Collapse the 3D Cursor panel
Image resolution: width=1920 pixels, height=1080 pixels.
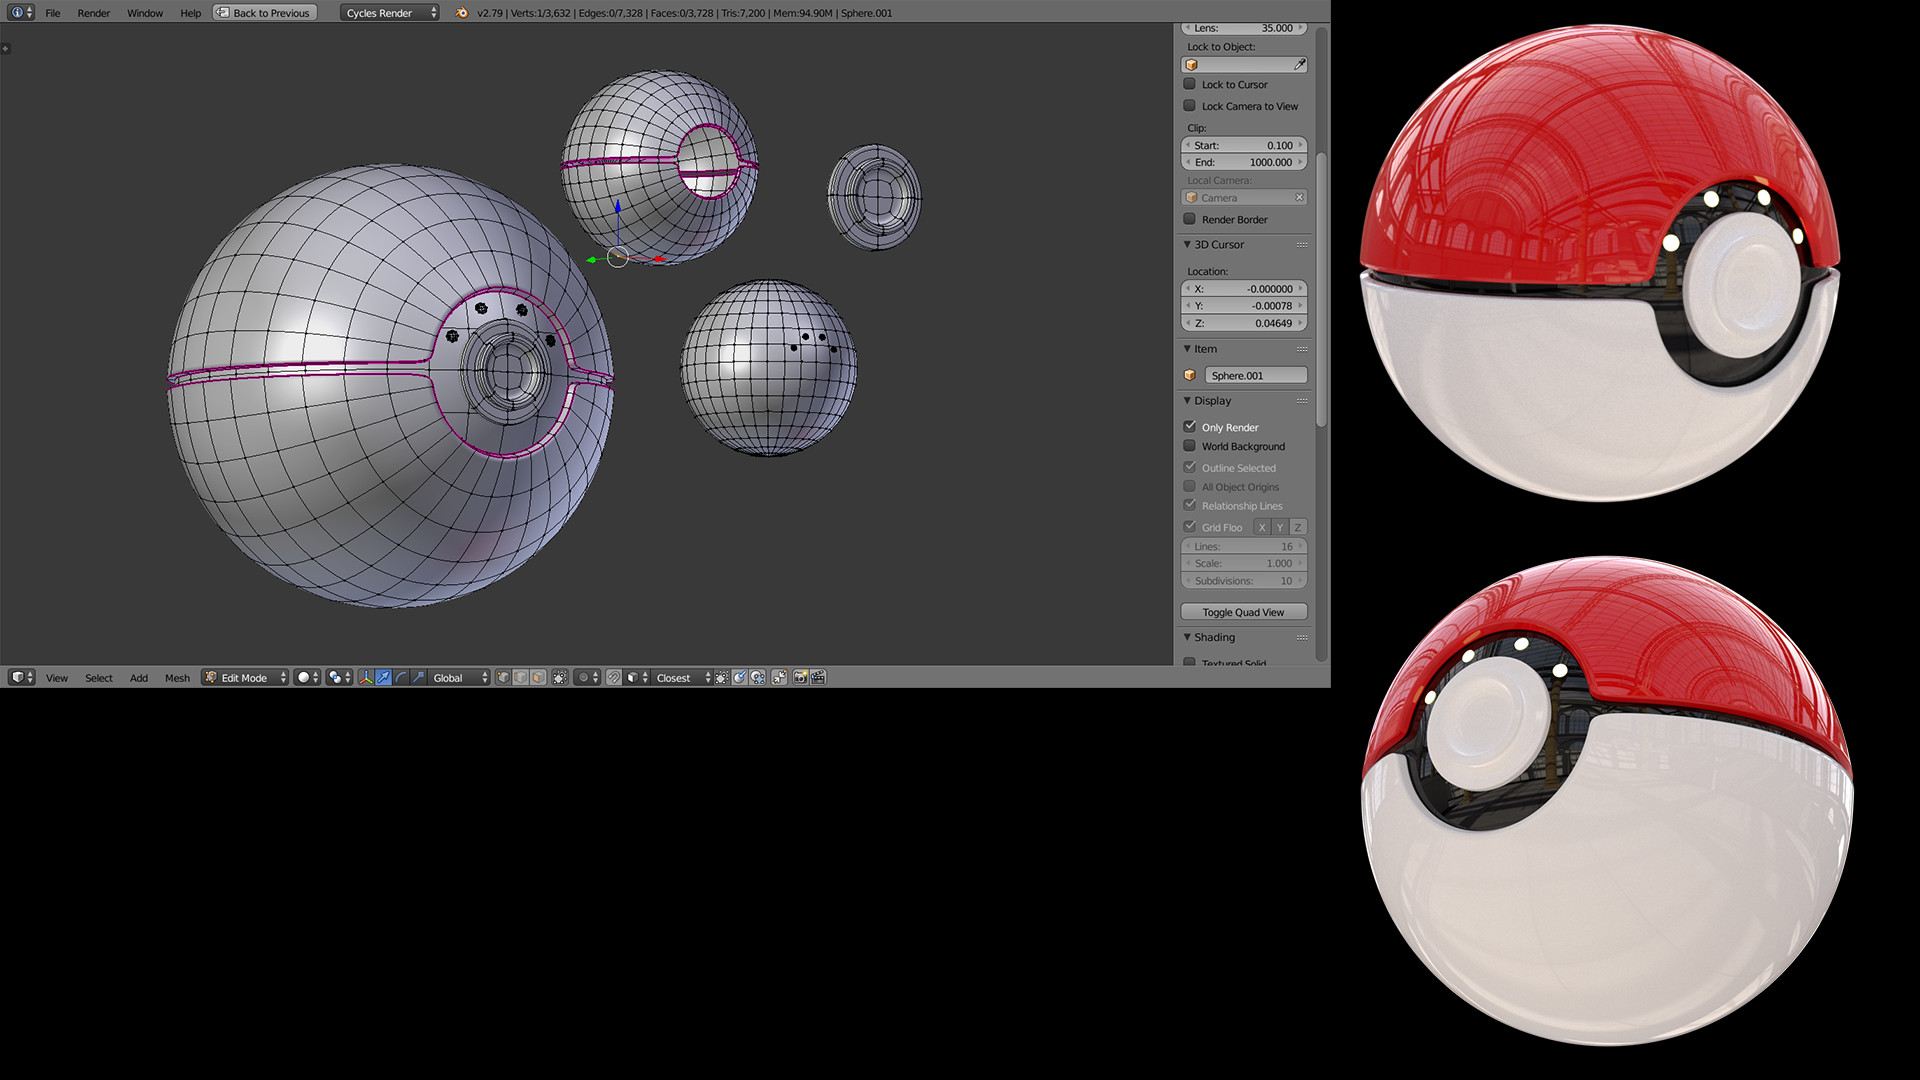click(1187, 244)
